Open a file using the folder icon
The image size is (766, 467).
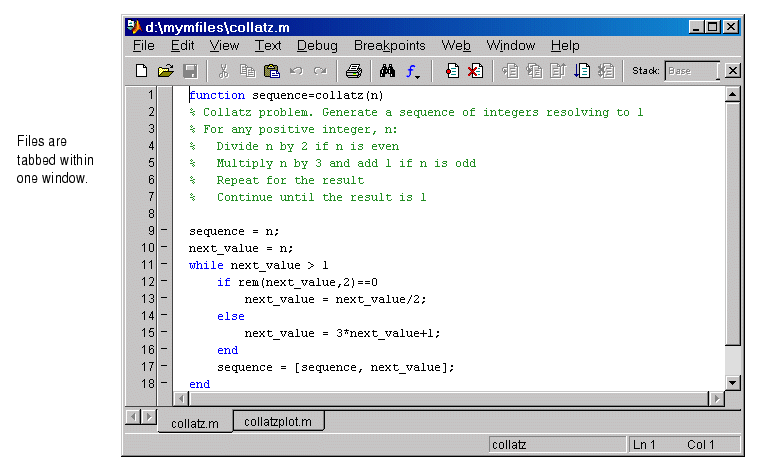pyautogui.click(x=166, y=71)
